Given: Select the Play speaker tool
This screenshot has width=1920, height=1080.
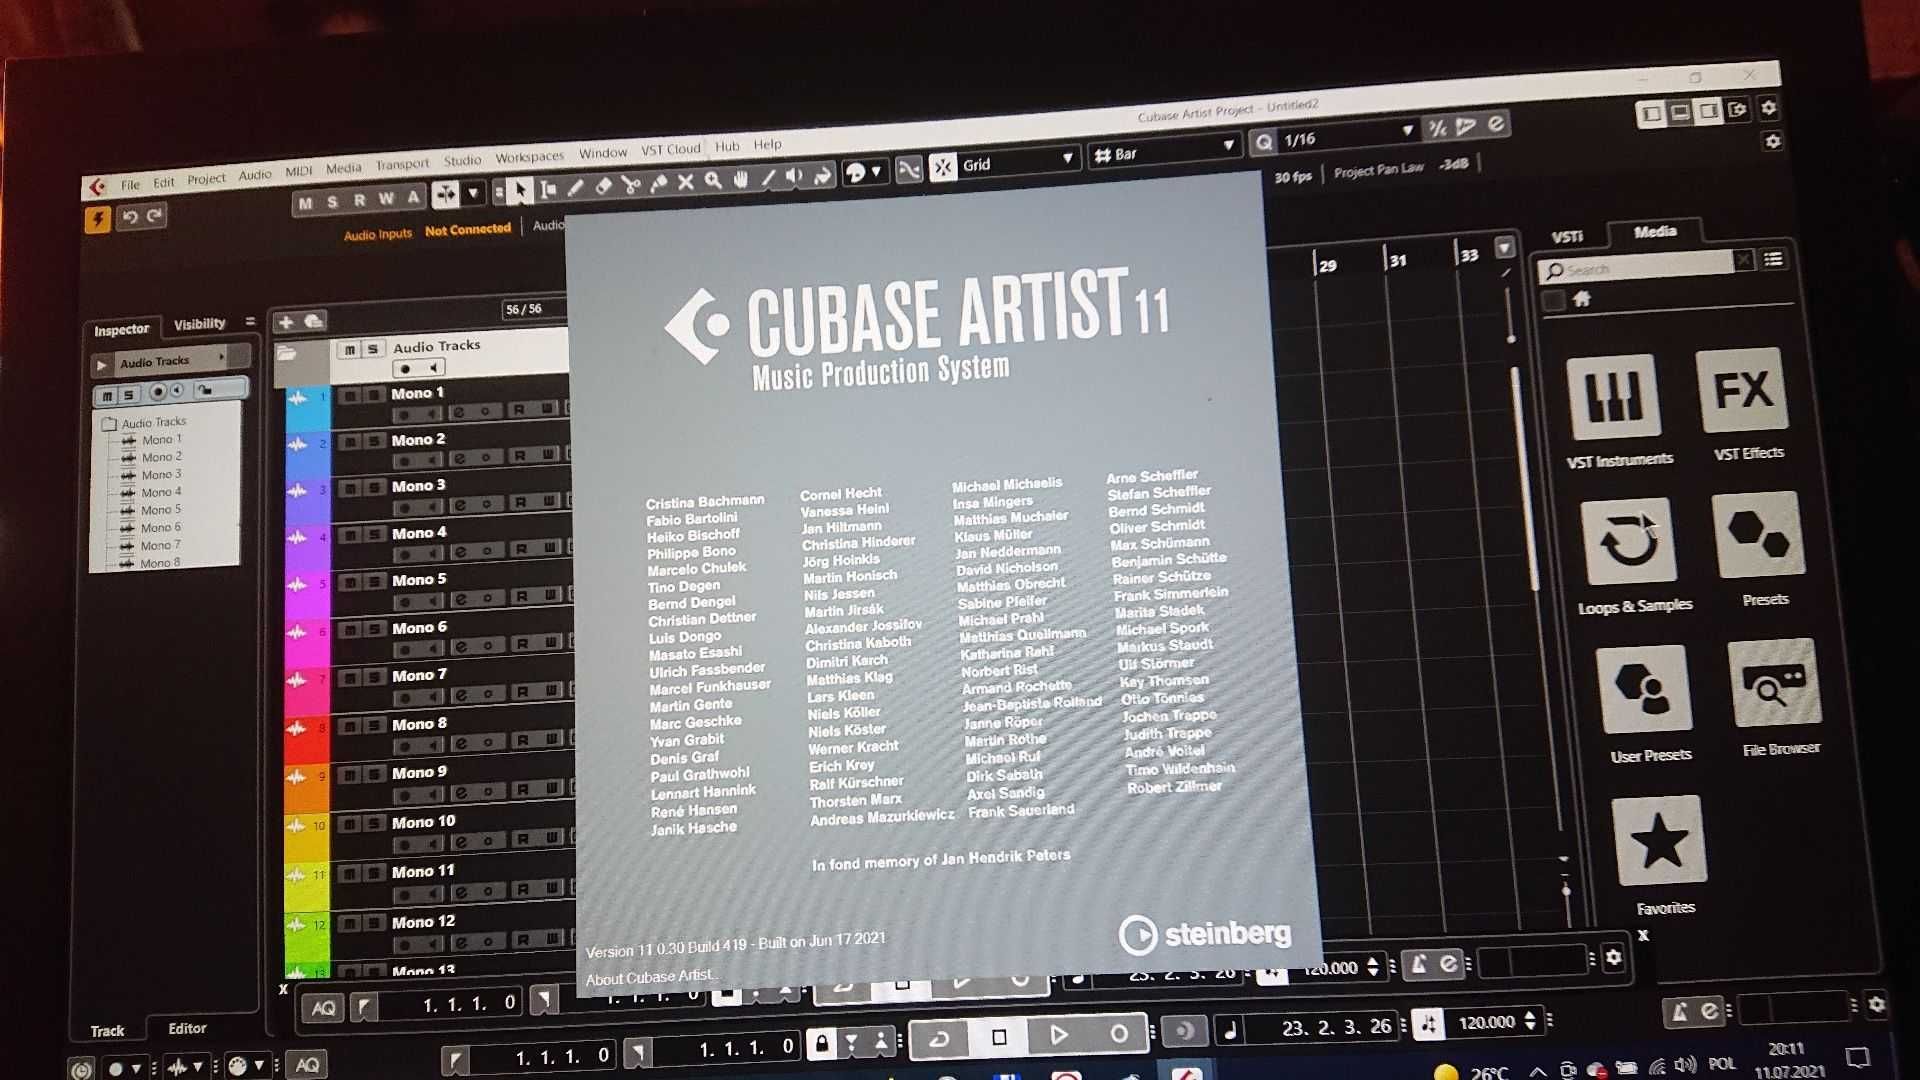Looking at the screenshot, I should click(795, 176).
